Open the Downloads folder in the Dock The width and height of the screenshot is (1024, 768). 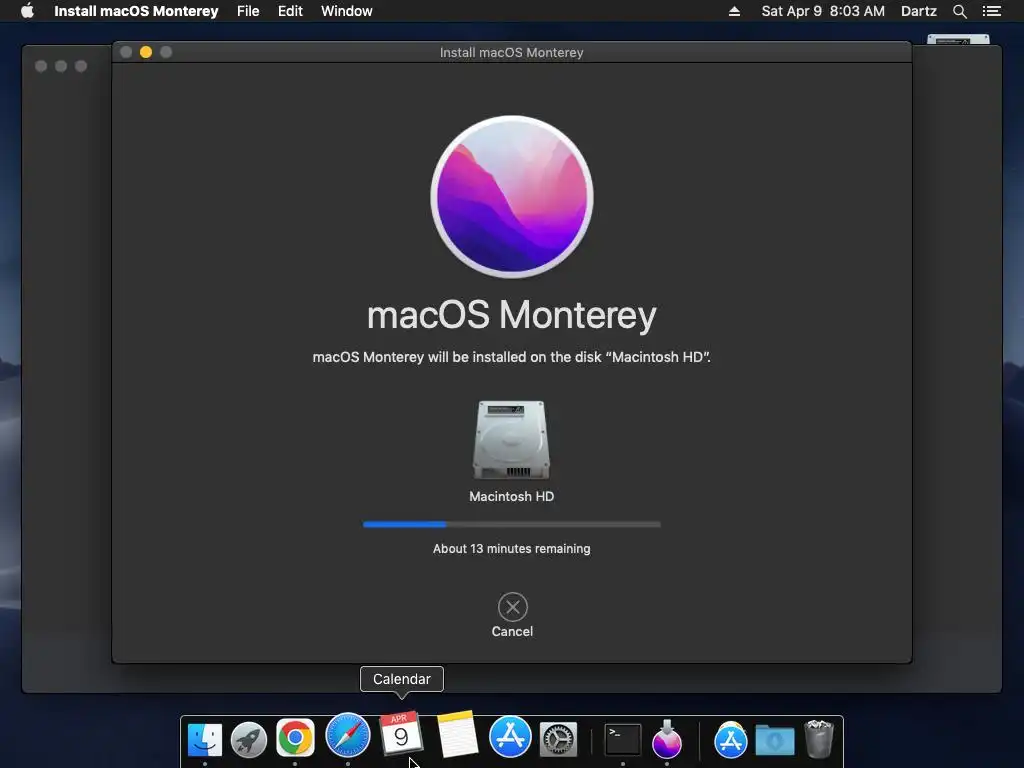pyautogui.click(x=775, y=740)
